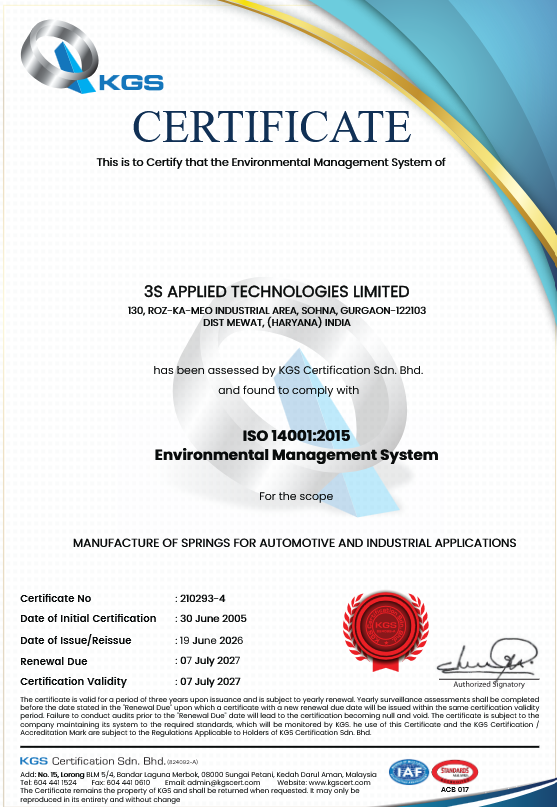Select the Renewal Due '07 July 2027' value

pyautogui.click(x=210, y=661)
